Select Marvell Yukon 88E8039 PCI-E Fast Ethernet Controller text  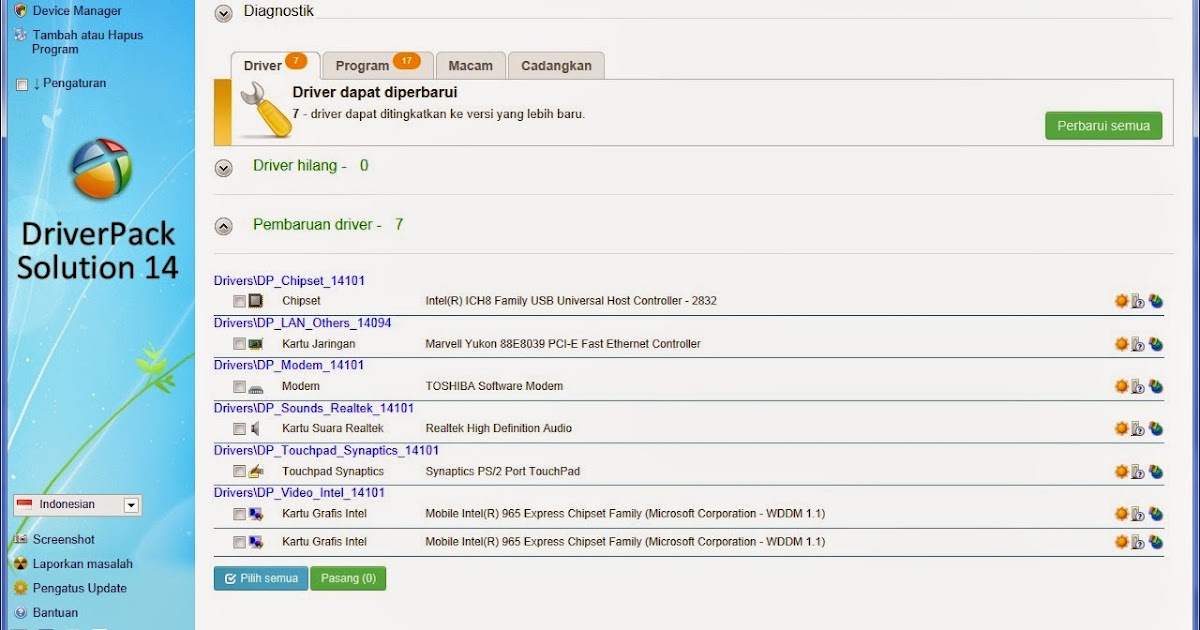click(563, 344)
